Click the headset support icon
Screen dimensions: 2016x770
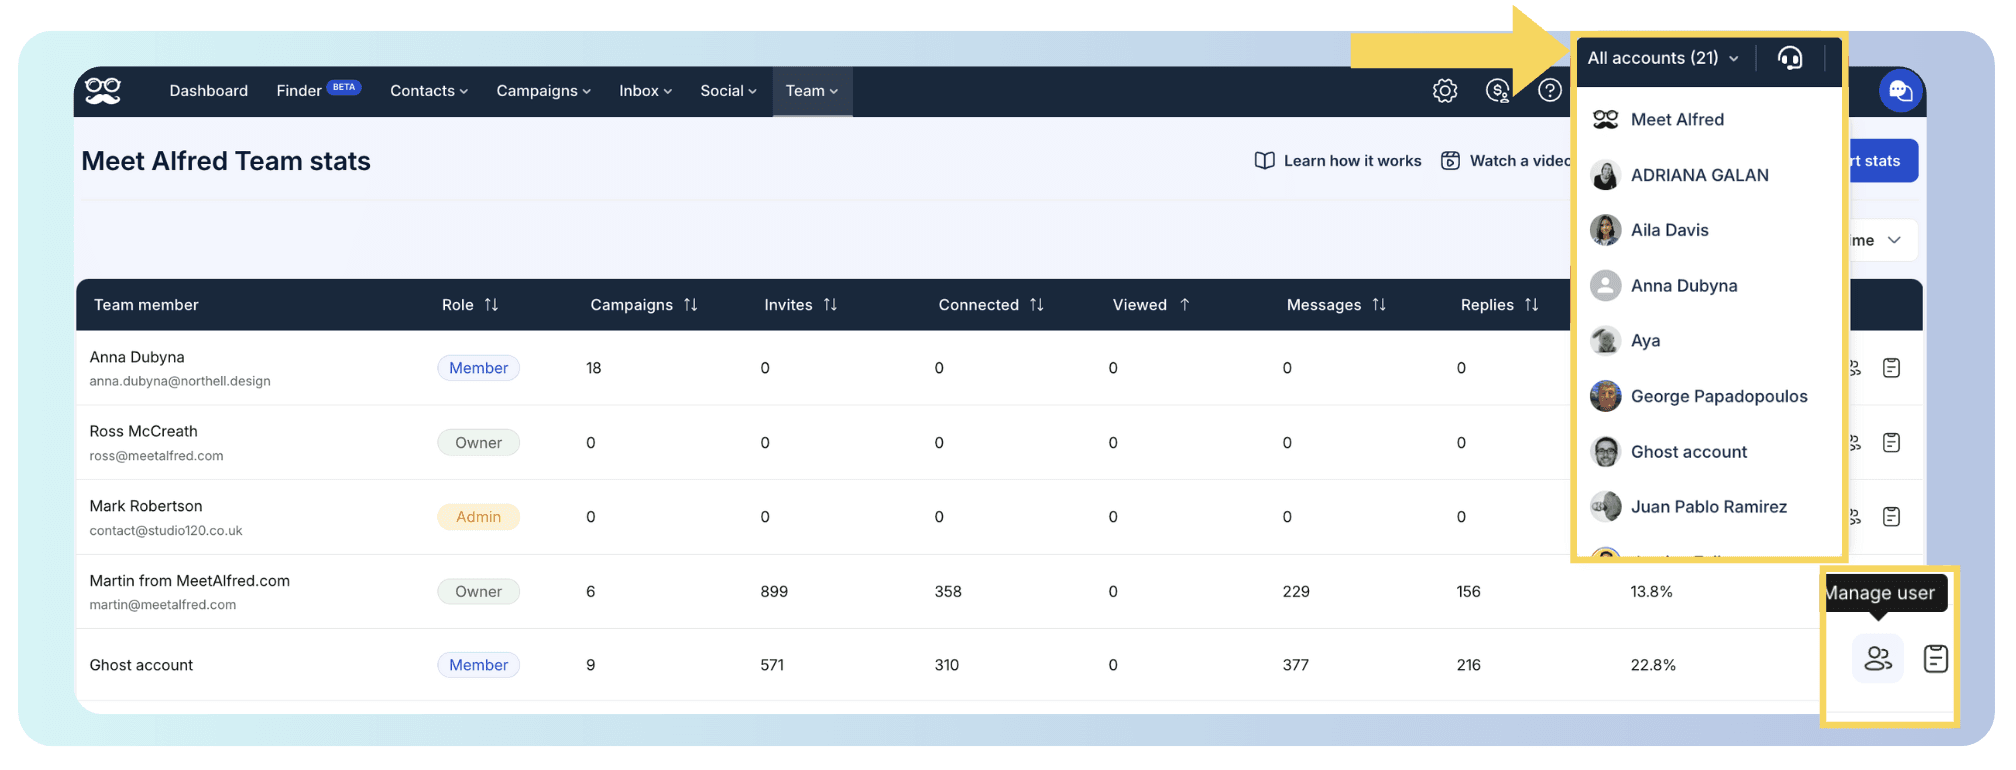(x=1790, y=58)
